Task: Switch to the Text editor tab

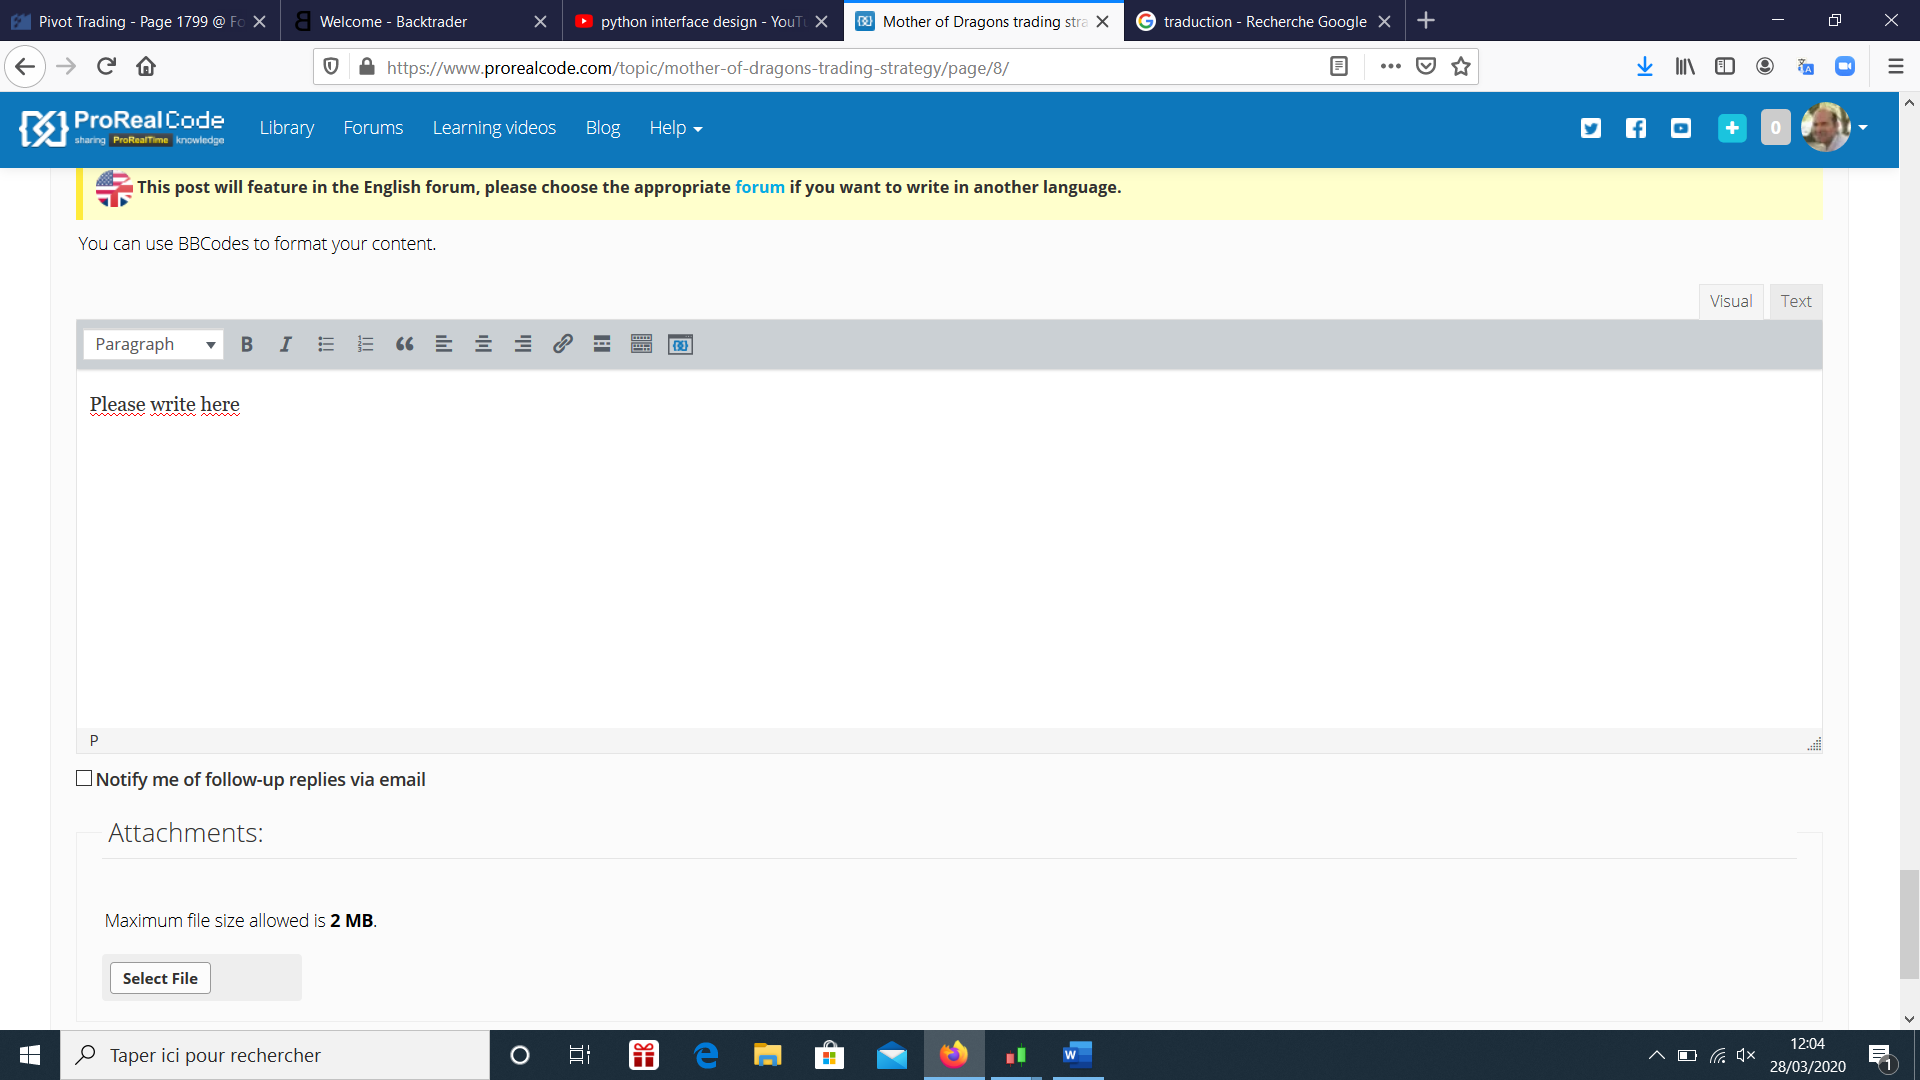Action: pyautogui.click(x=1795, y=301)
